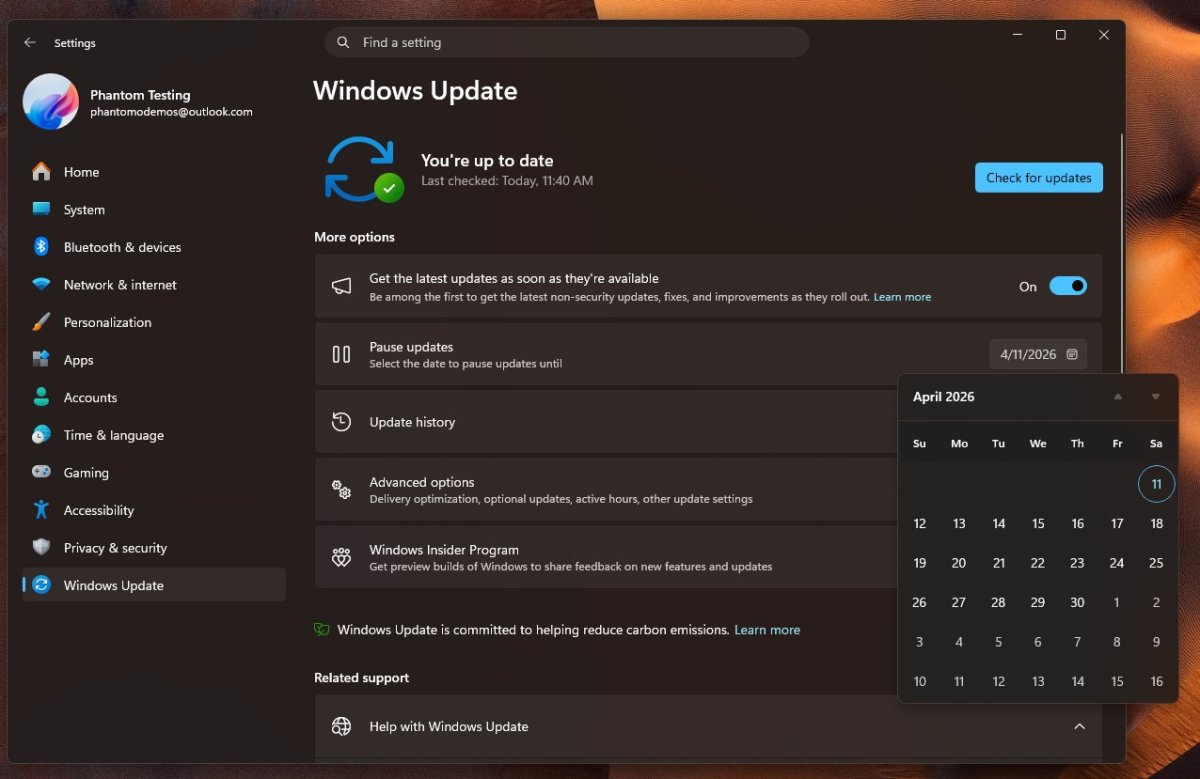Click the back arrow in Settings
Viewport: 1200px width, 779px height.
29,42
